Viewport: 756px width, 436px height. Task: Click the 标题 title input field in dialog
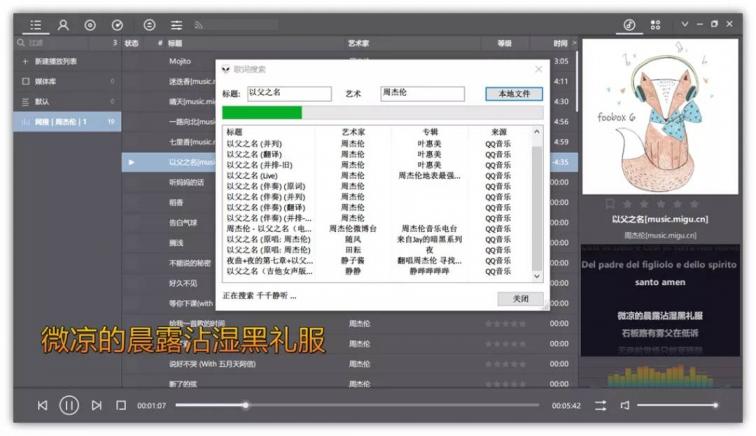(x=289, y=93)
